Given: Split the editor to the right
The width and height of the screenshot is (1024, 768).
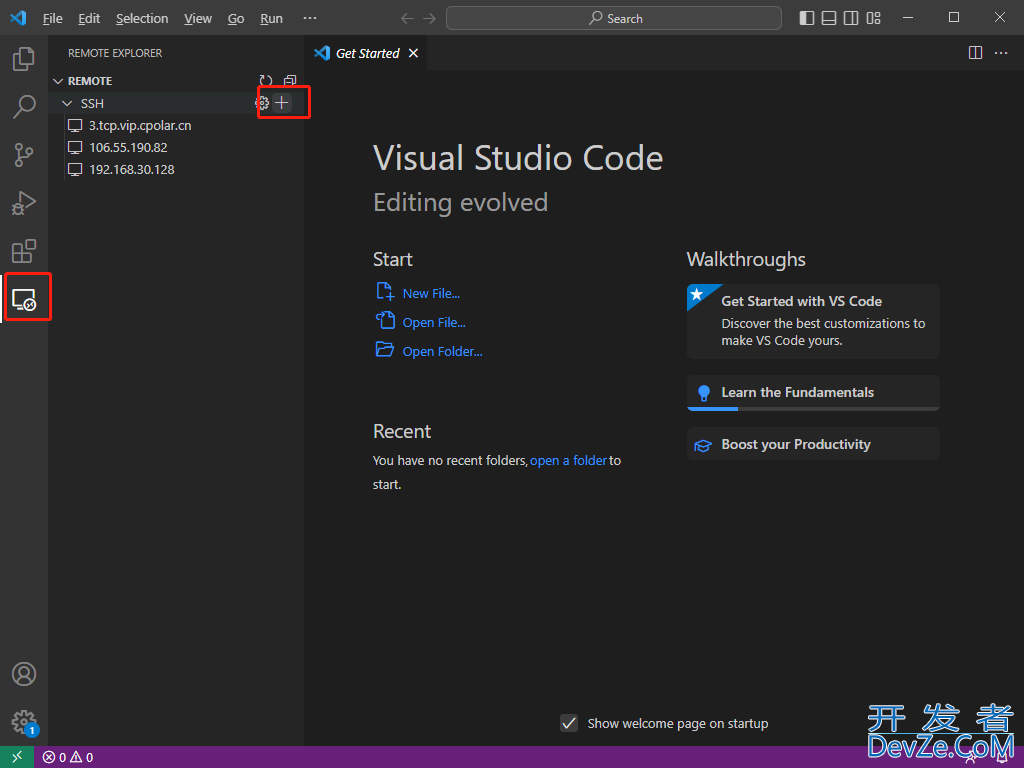Looking at the screenshot, I should tap(975, 53).
